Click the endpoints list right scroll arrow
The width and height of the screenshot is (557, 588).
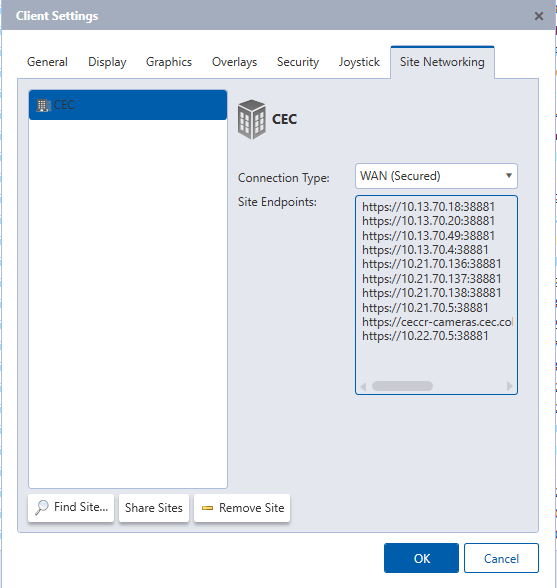point(509,386)
